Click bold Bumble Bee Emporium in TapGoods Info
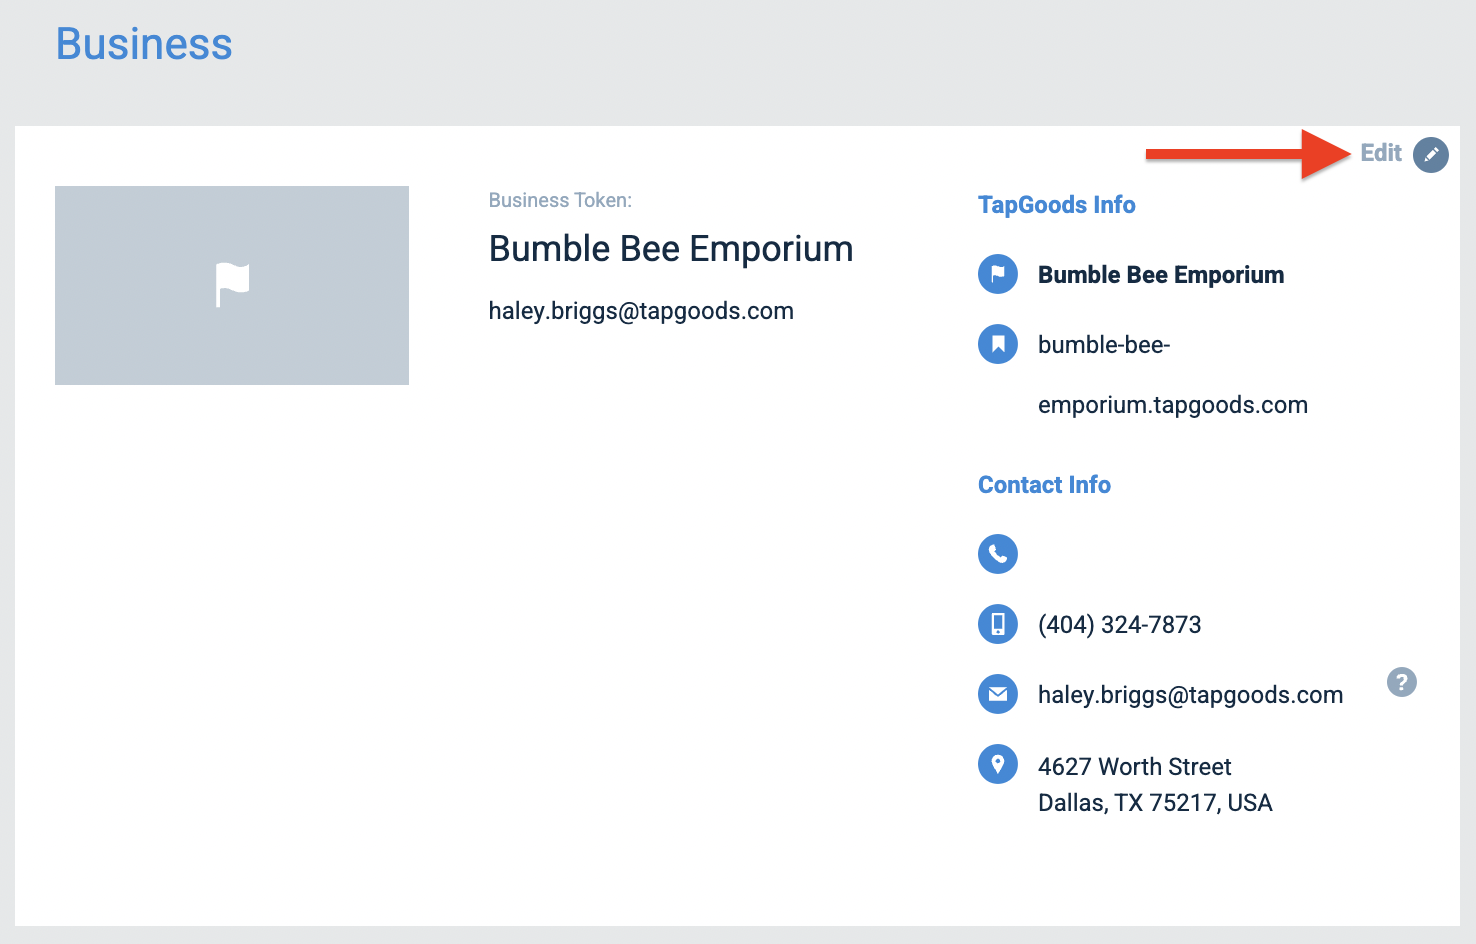1476x944 pixels. click(1161, 275)
